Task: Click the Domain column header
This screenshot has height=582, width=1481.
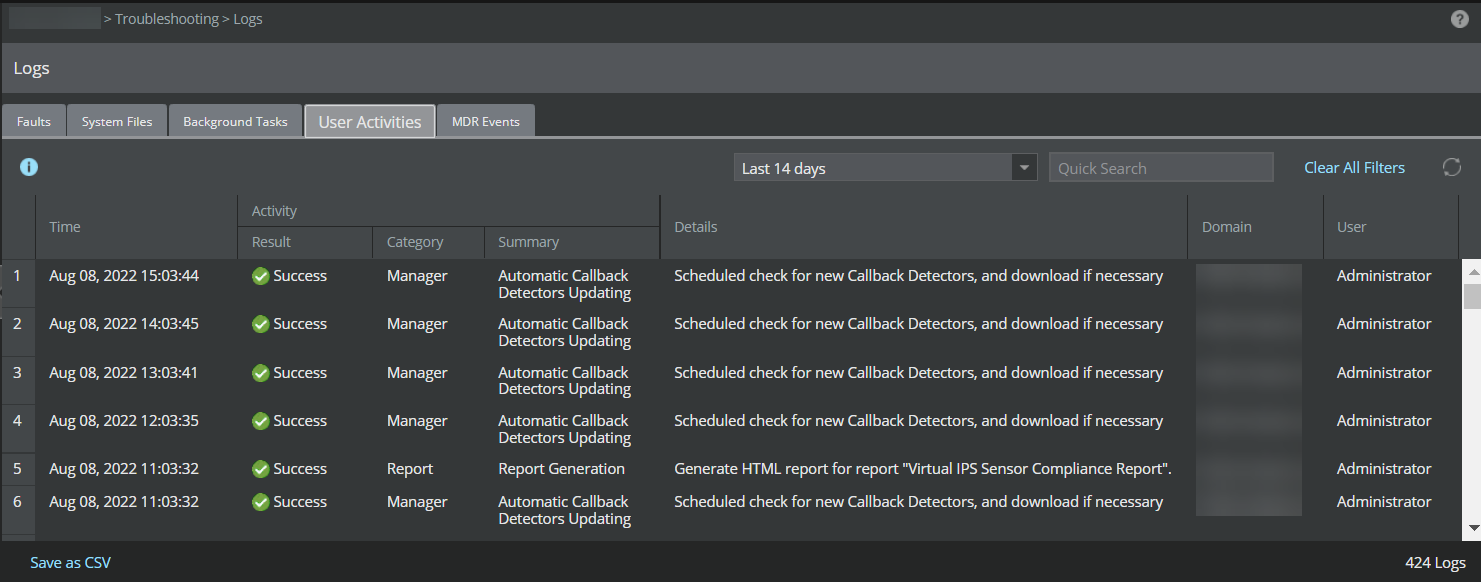Action: click(1255, 227)
